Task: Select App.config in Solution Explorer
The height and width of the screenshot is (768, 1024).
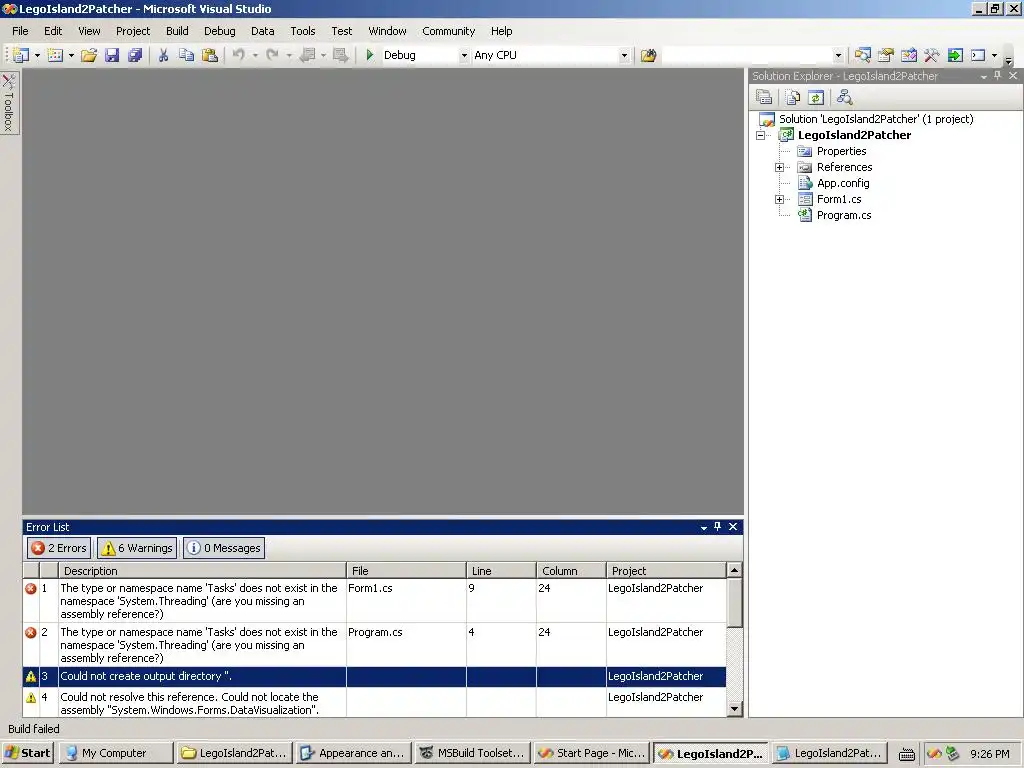Action: (843, 184)
